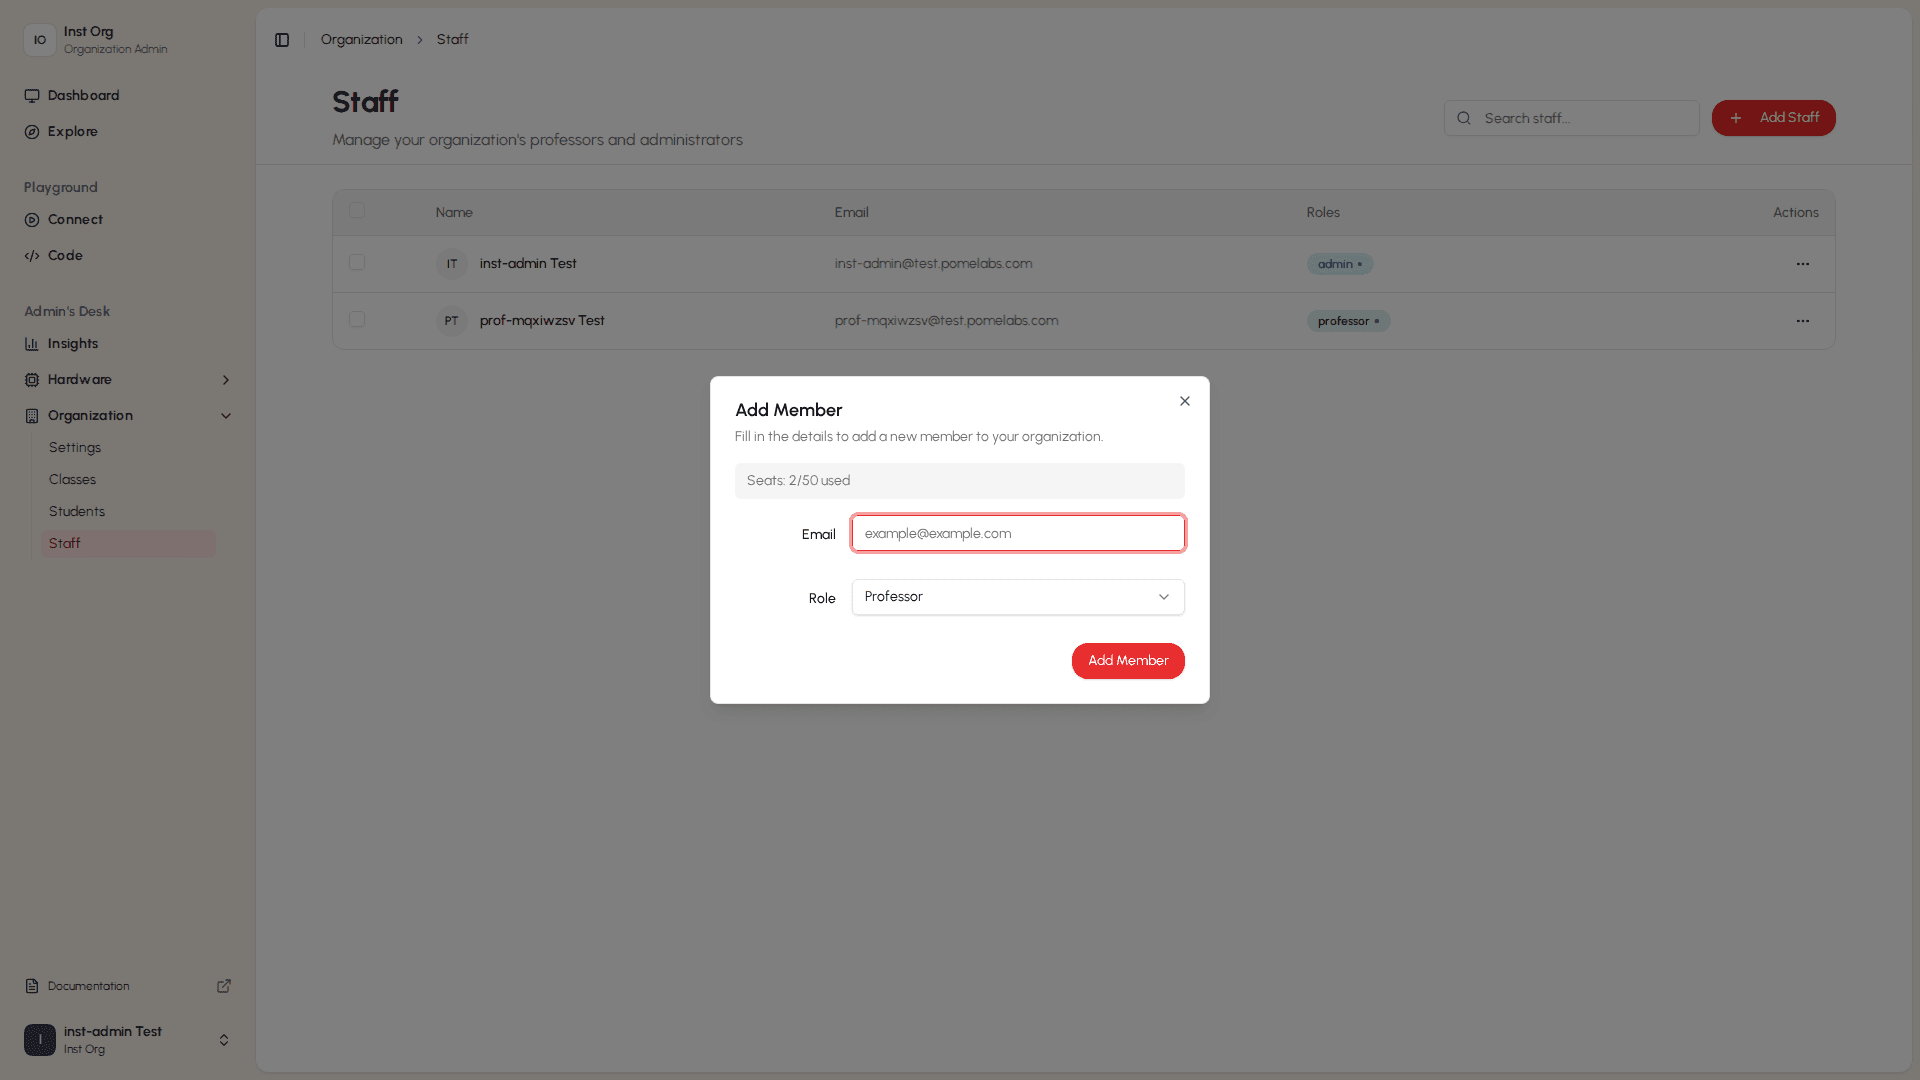The height and width of the screenshot is (1080, 1920).
Task: Open Dashboard in the sidebar
Action: coord(128,96)
